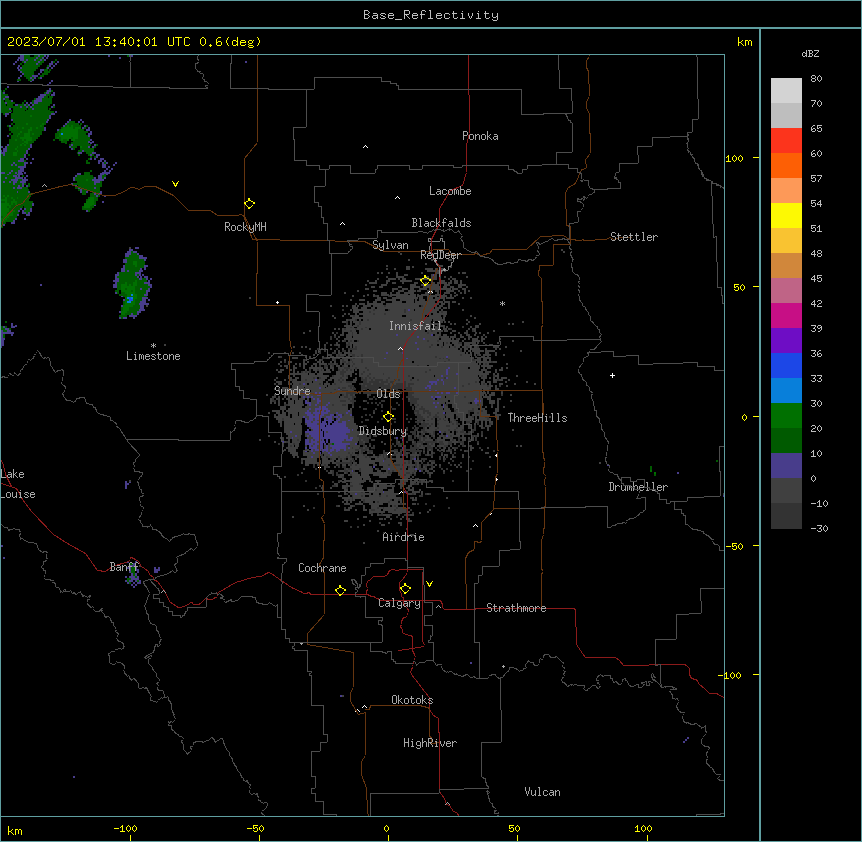Screen dimensions: 862x842
Task: Click the Base_Reflectivity title
Action: pos(431,15)
